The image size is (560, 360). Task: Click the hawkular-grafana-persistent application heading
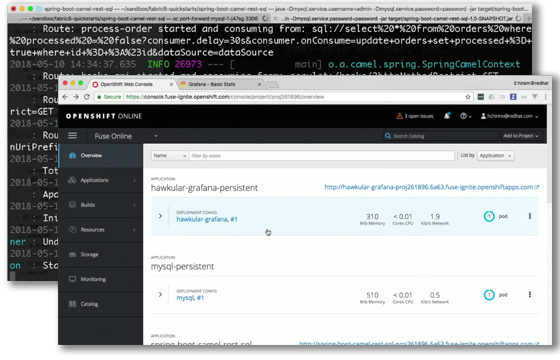coord(204,188)
